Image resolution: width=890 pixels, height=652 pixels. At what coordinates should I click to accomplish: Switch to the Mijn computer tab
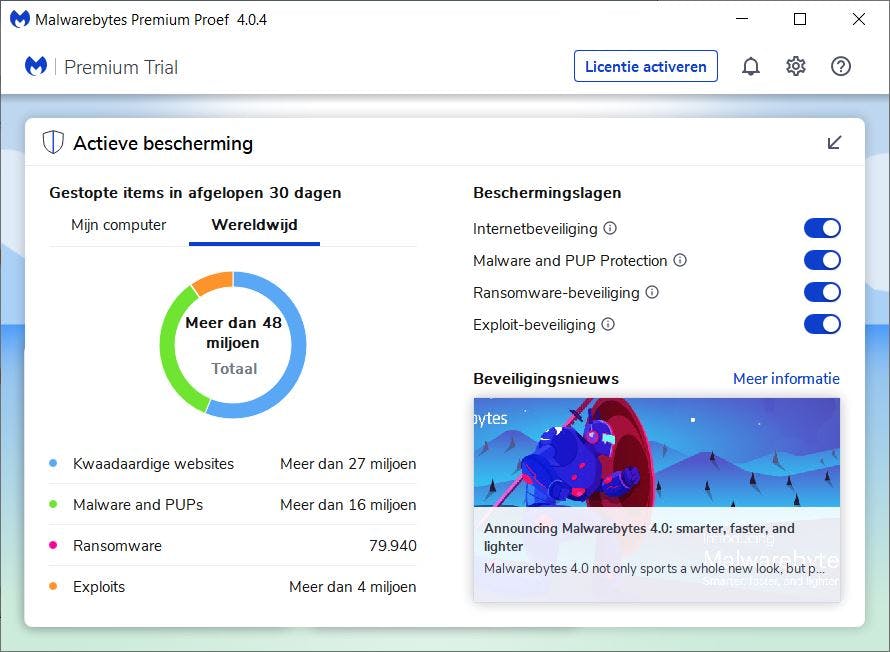[118, 225]
